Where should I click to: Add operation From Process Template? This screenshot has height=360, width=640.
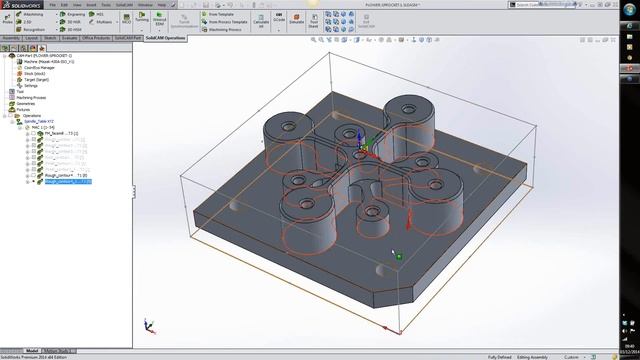pyautogui.click(x=224, y=22)
